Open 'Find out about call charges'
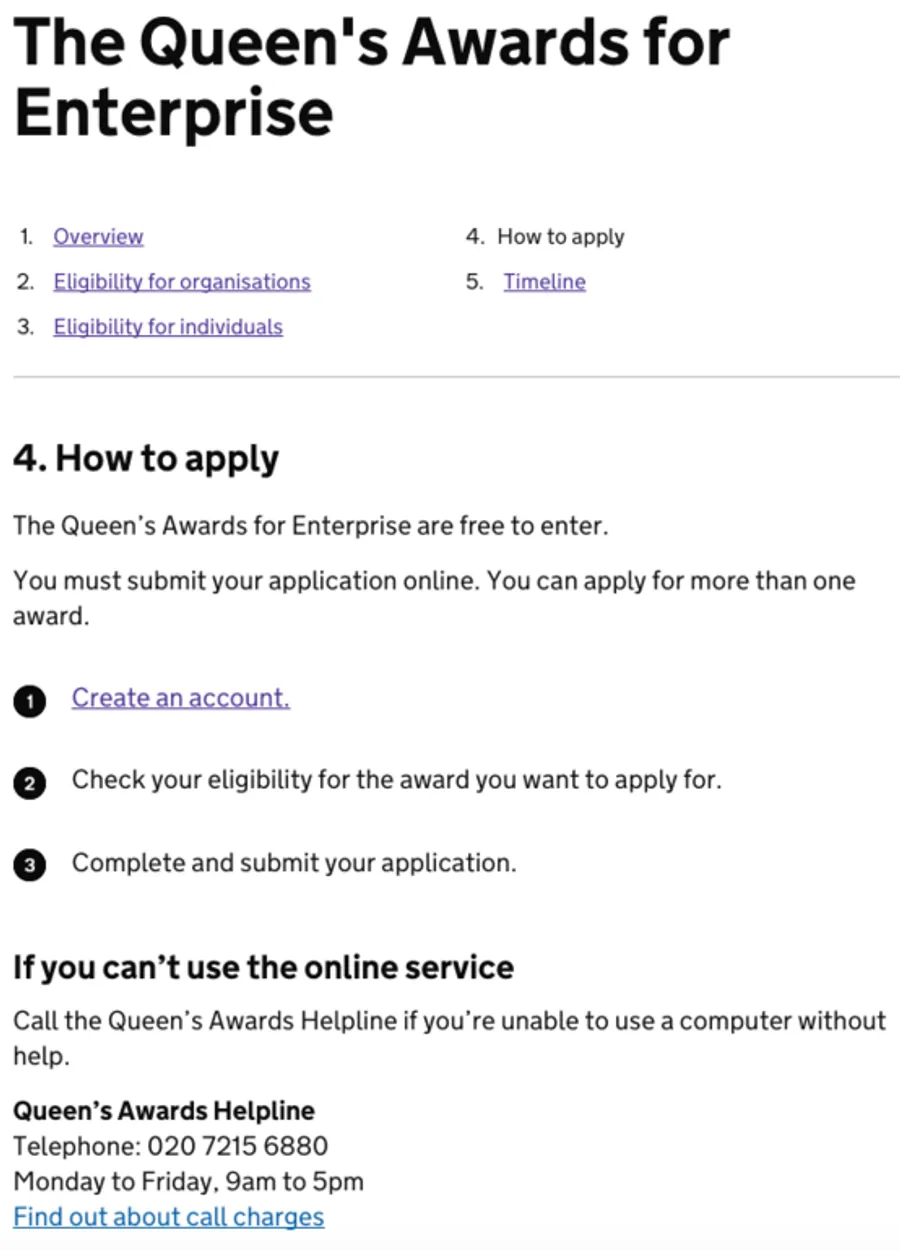Screen dimensions: 900x1251 coord(168,1217)
